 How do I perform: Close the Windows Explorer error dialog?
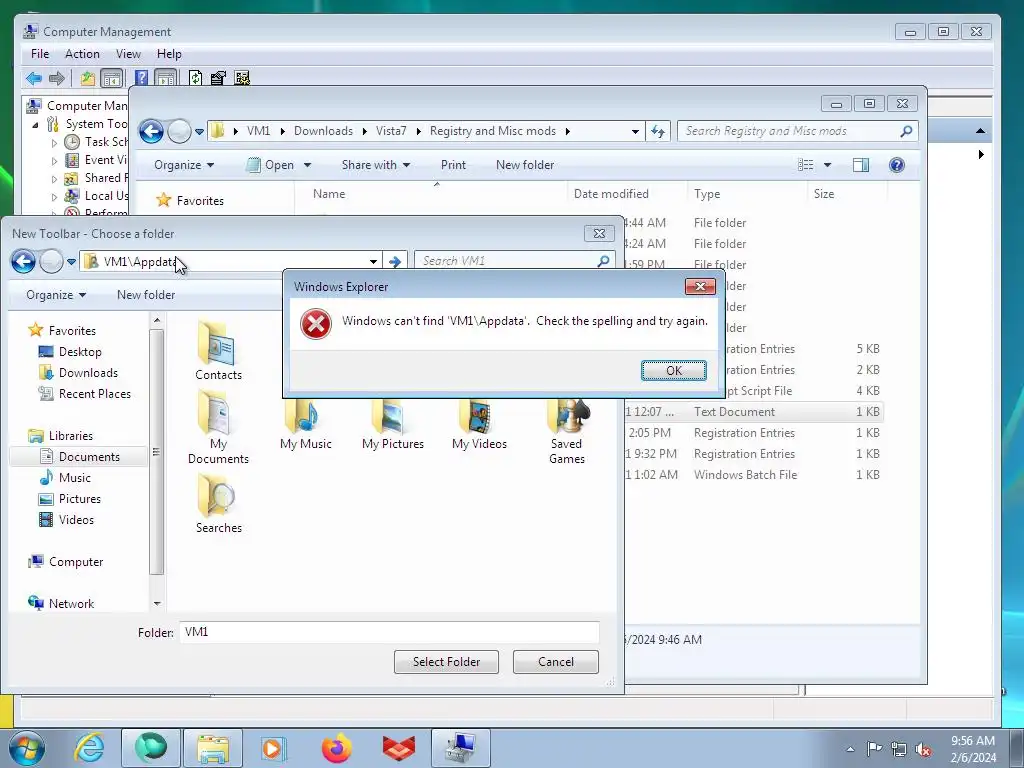point(700,286)
